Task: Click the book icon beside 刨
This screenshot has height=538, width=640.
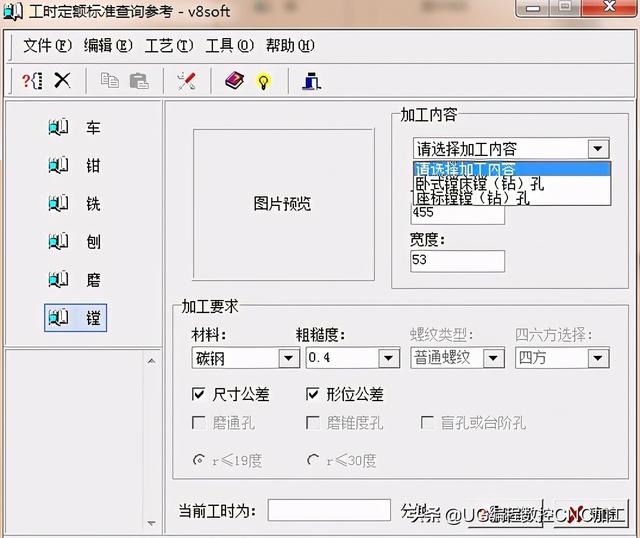Action: [58, 241]
